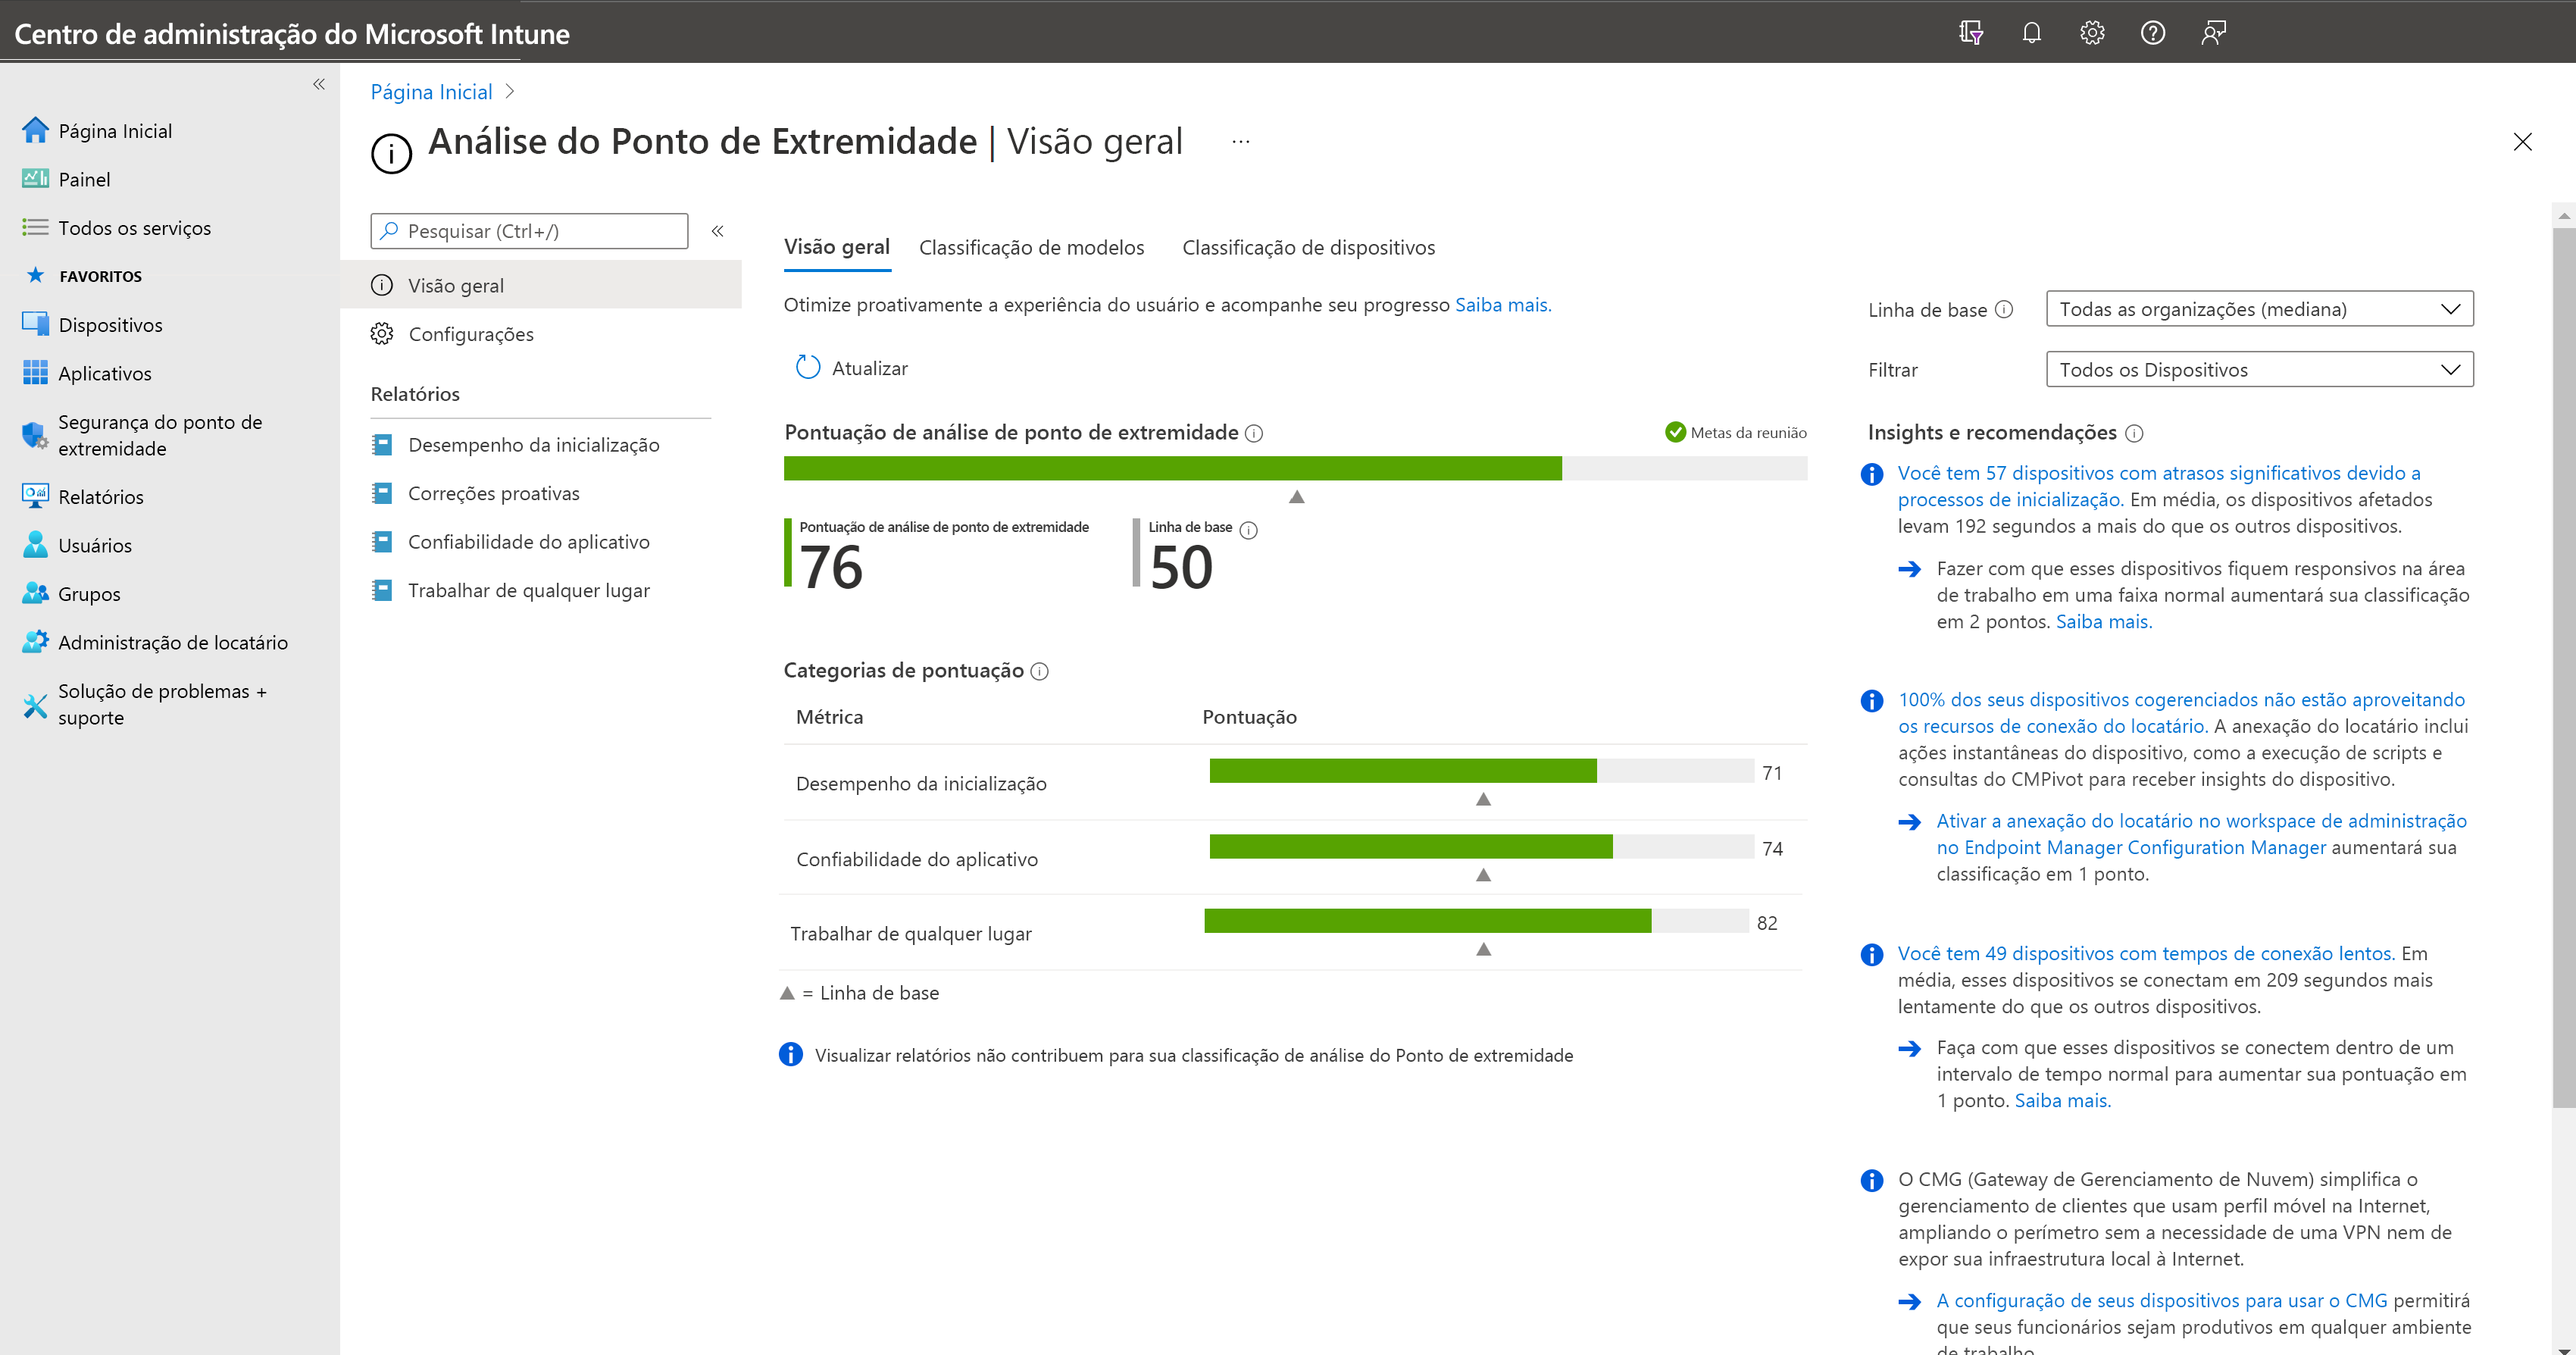Viewport: 2576px width, 1355px height.
Task: Click the Relatórios sidebar icon
Action: [35, 496]
